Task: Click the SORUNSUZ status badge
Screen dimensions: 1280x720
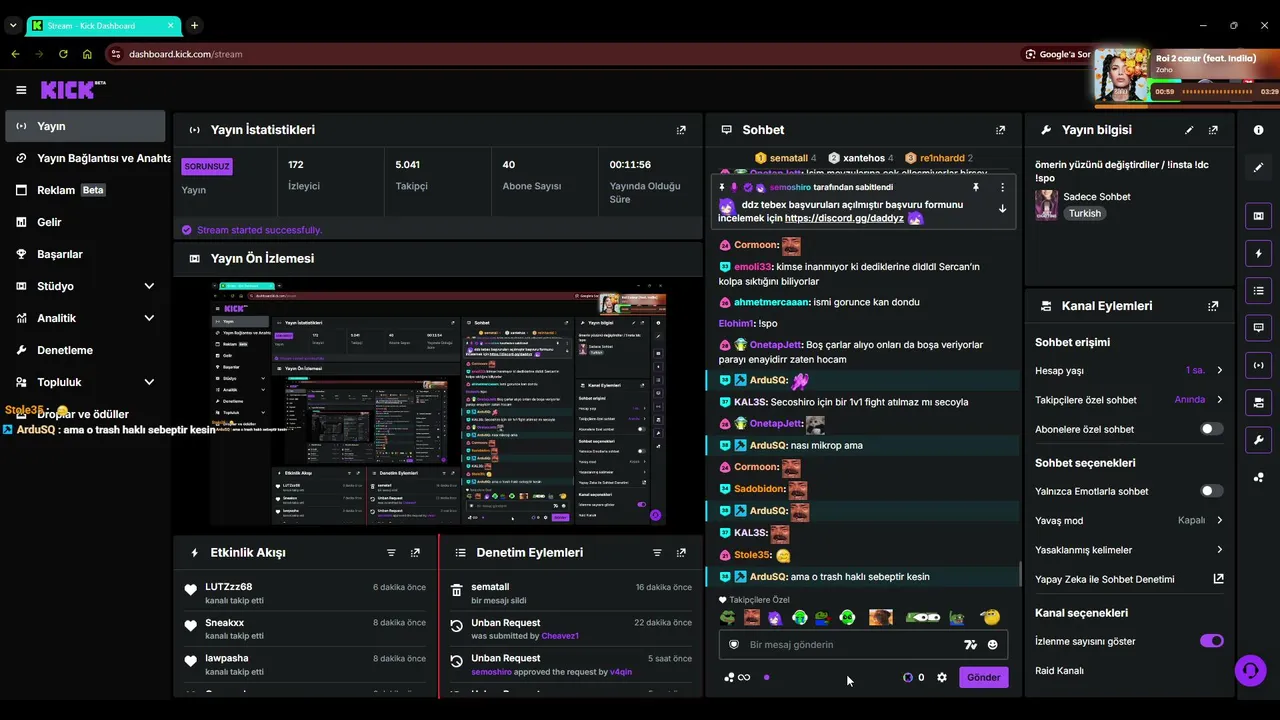Action: click(207, 166)
